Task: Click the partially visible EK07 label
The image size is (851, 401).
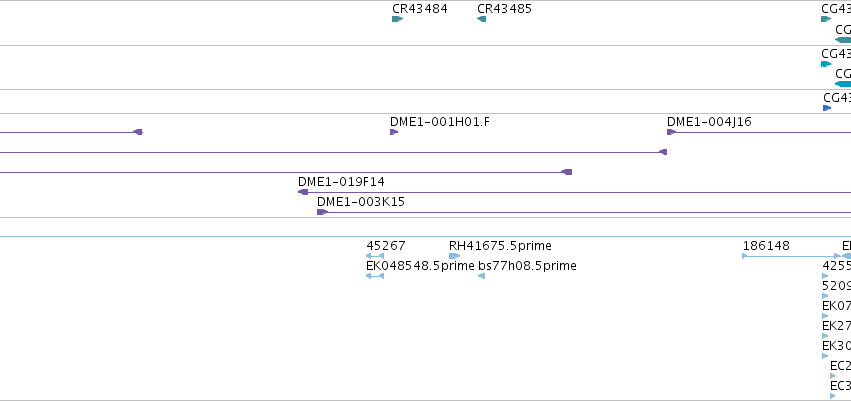Action: click(836, 306)
